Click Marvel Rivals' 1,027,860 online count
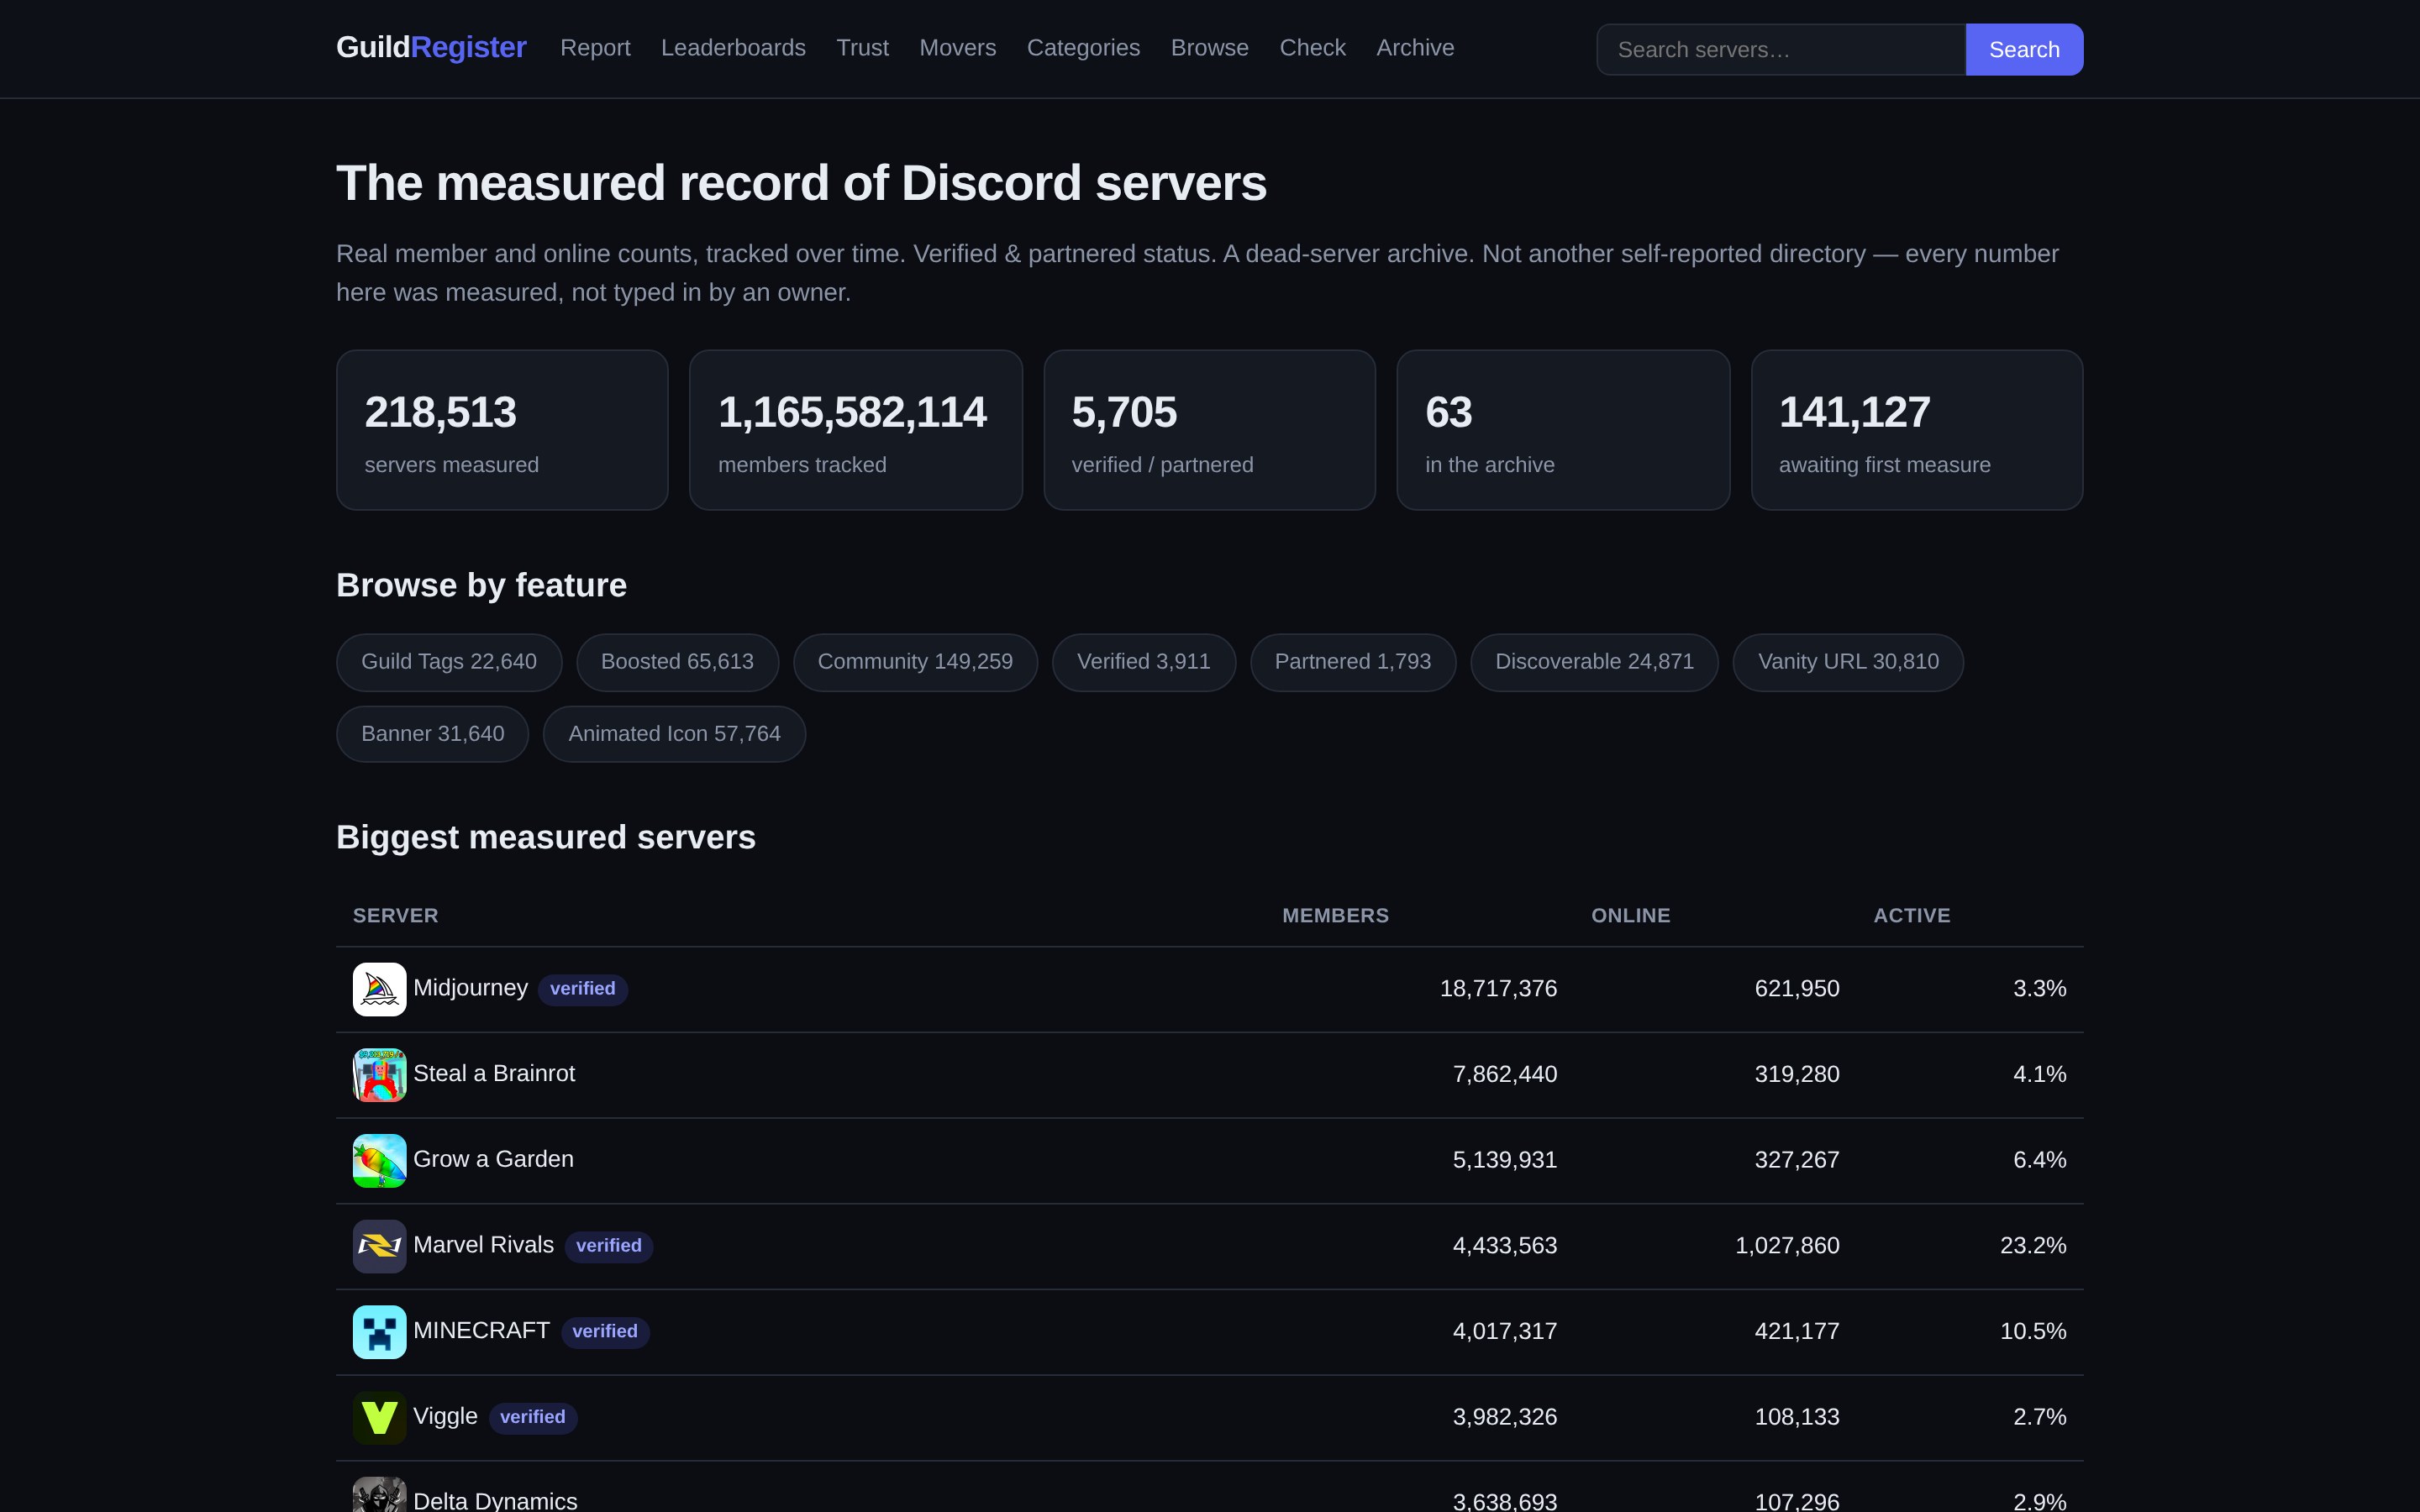The height and width of the screenshot is (1512, 2420). pos(1787,1246)
